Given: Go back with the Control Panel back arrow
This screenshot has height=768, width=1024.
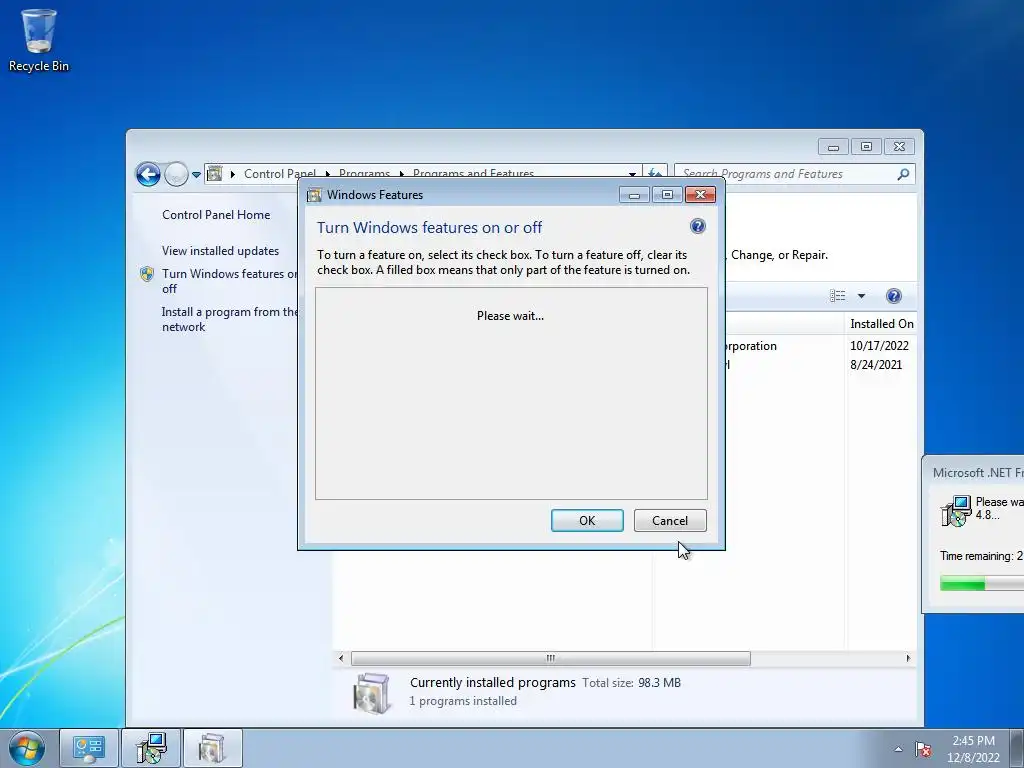Looking at the screenshot, I should pos(148,174).
